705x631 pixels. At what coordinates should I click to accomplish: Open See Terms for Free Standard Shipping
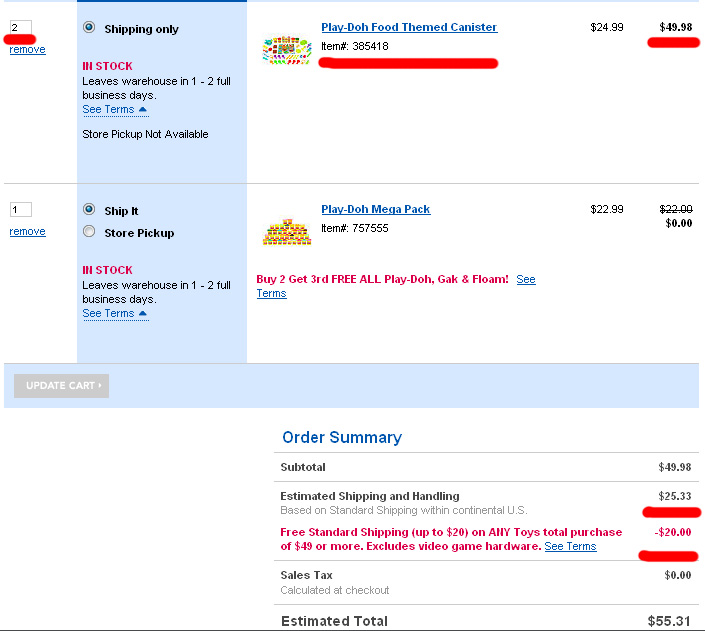point(571,546)
